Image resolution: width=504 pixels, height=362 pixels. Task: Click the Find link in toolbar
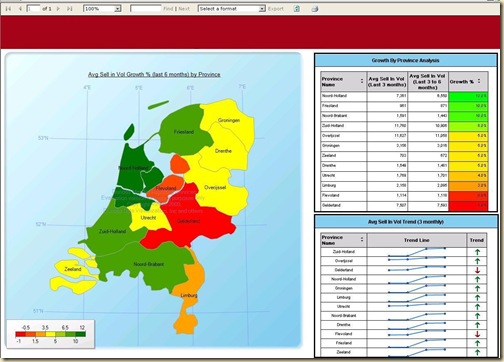point(168,9)
